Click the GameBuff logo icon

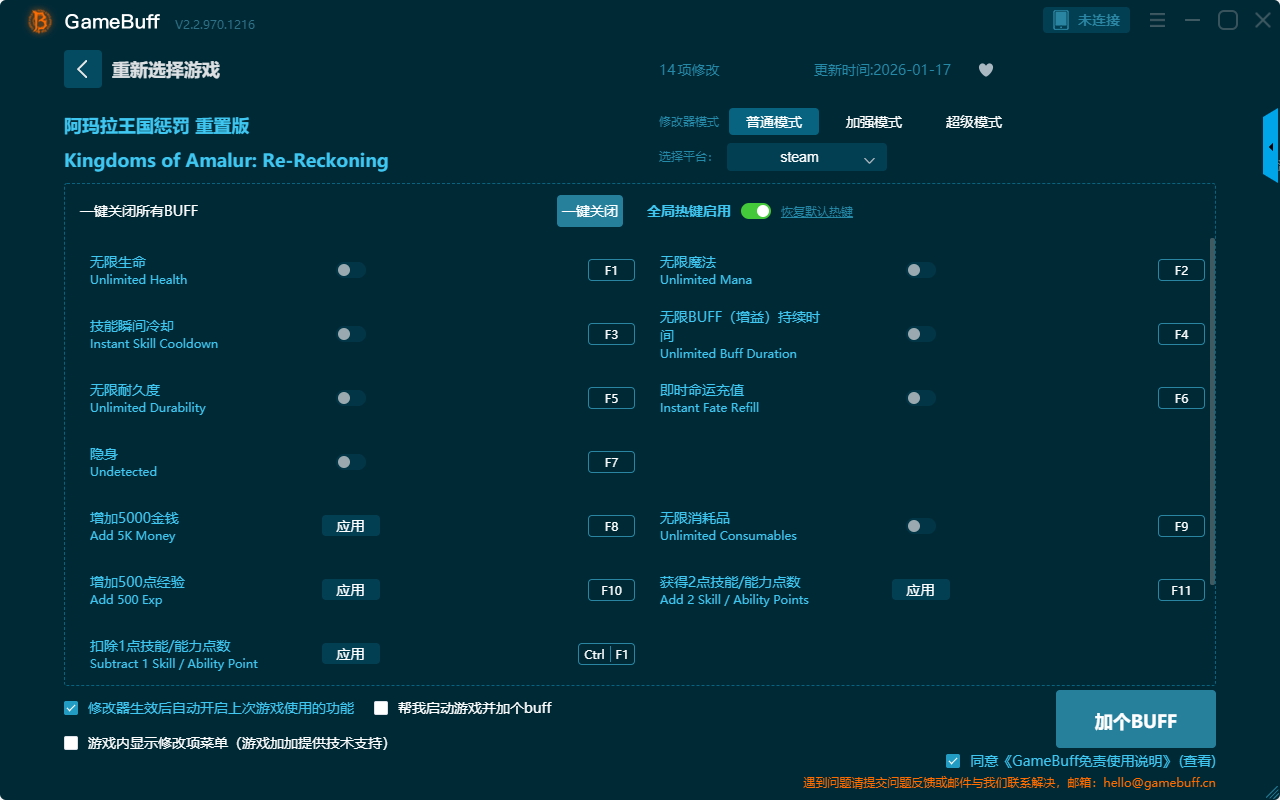[x=40, y=21]
